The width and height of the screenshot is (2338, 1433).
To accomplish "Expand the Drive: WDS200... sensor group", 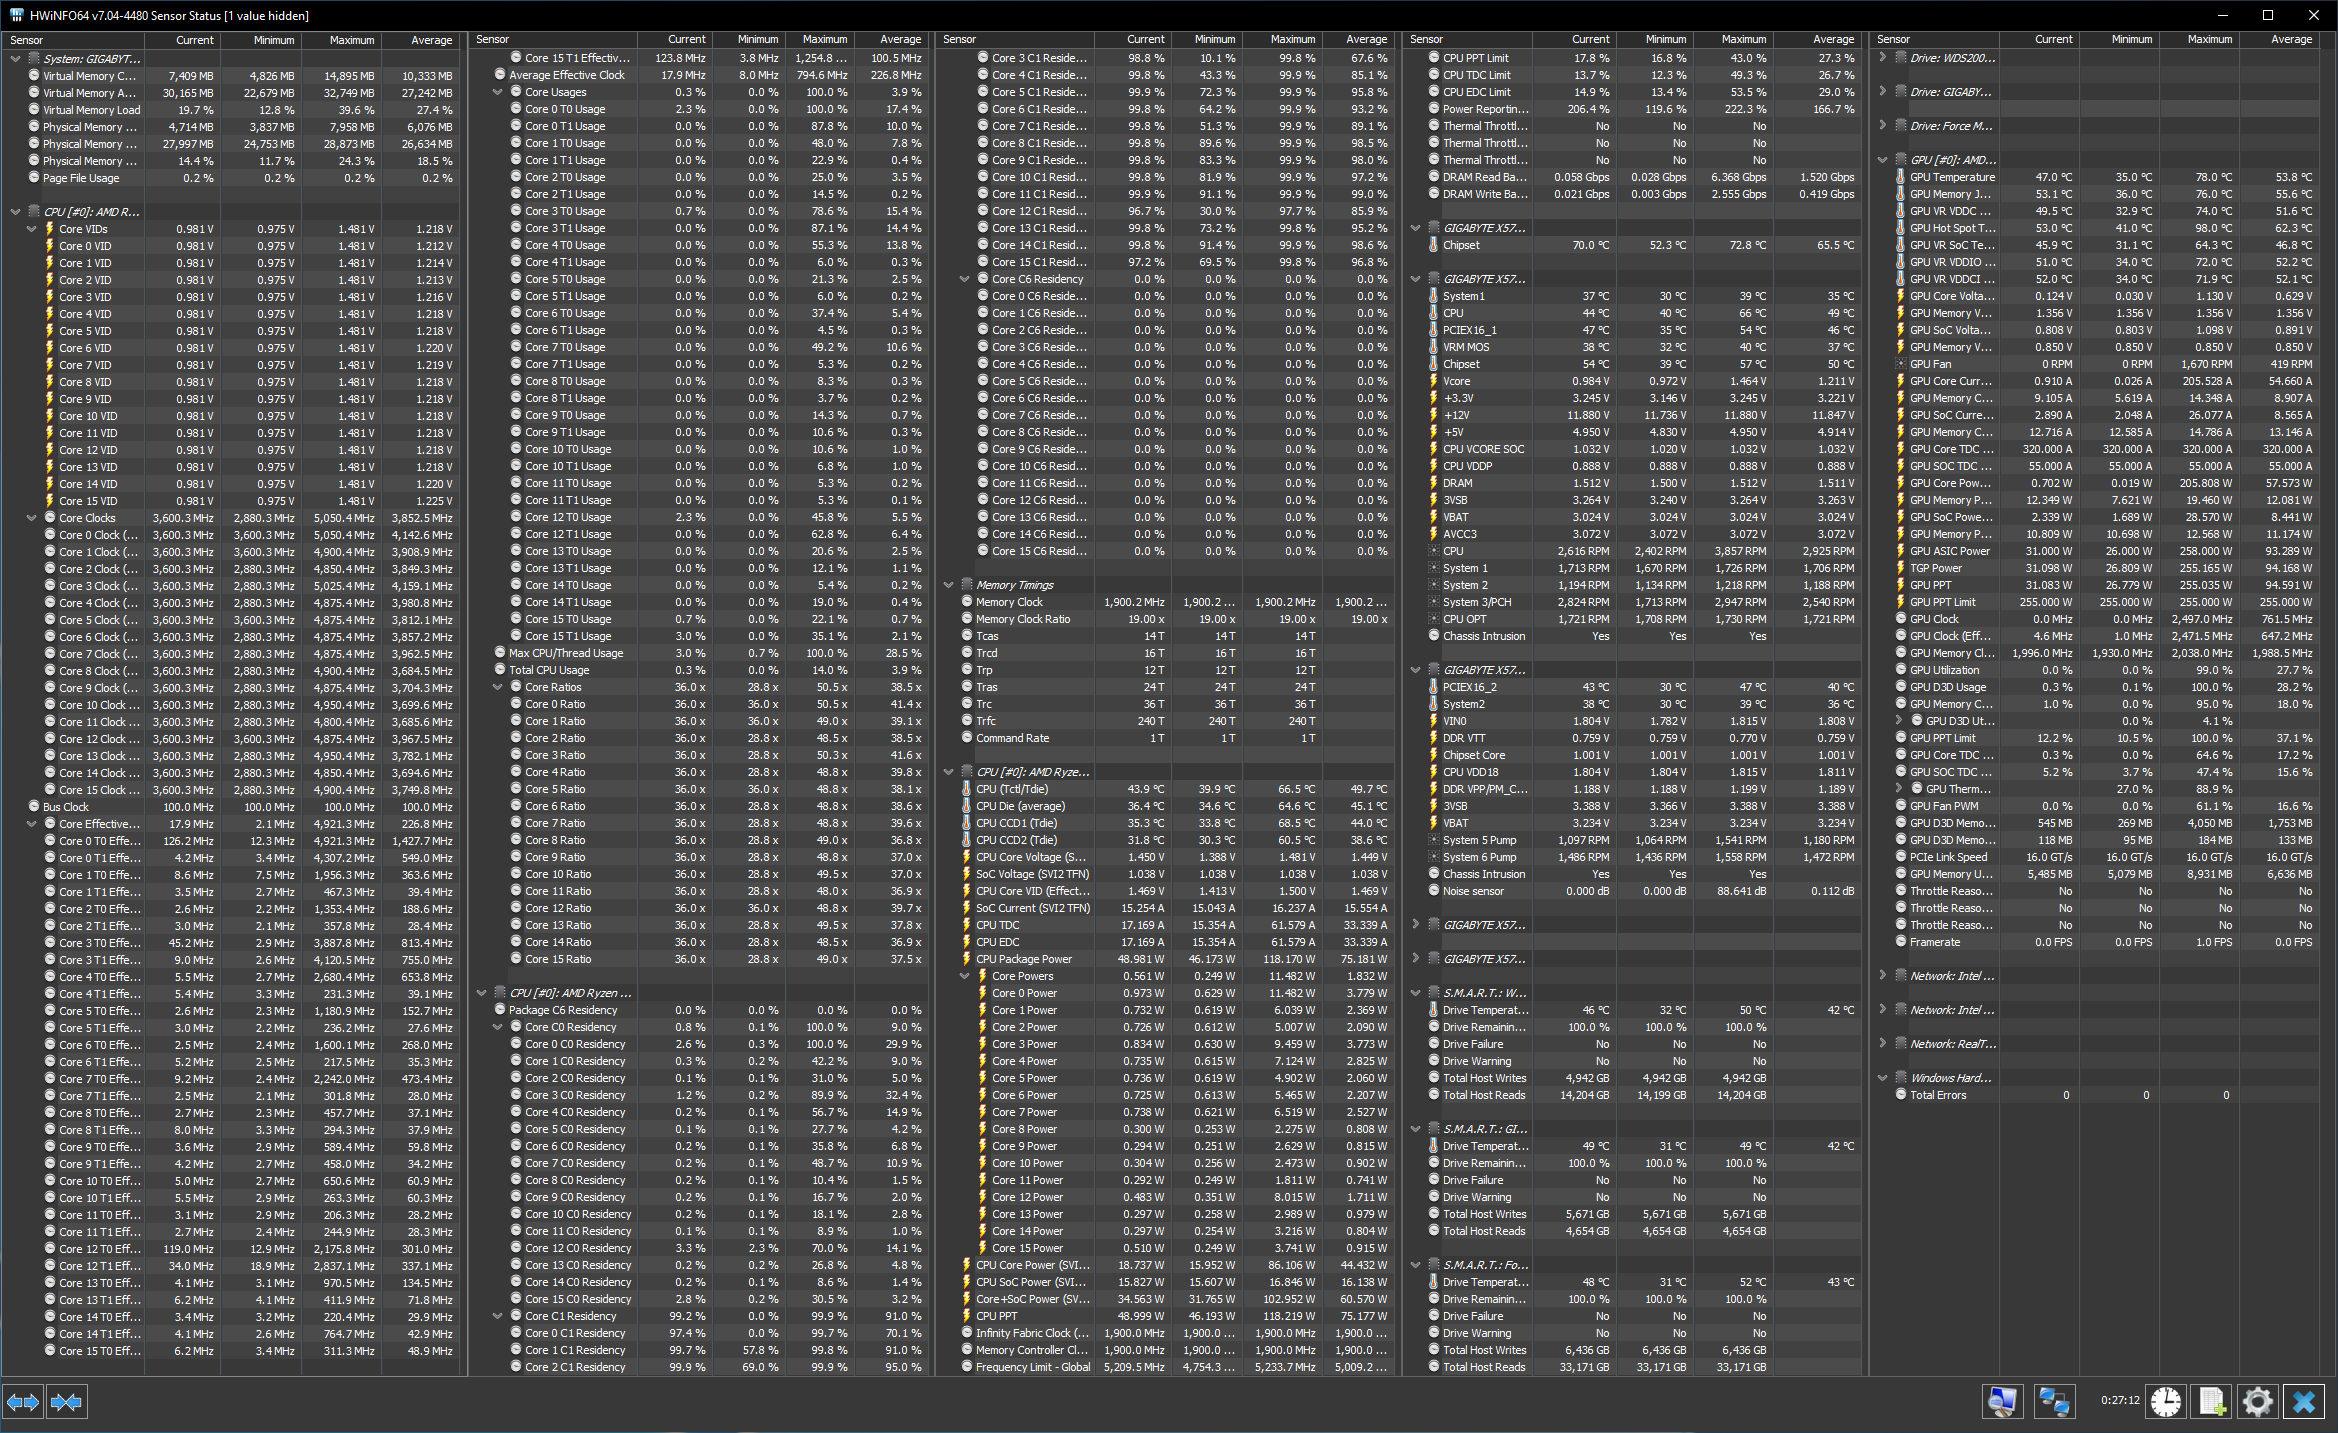I will pyautogui.click(x=1882, y=58).
